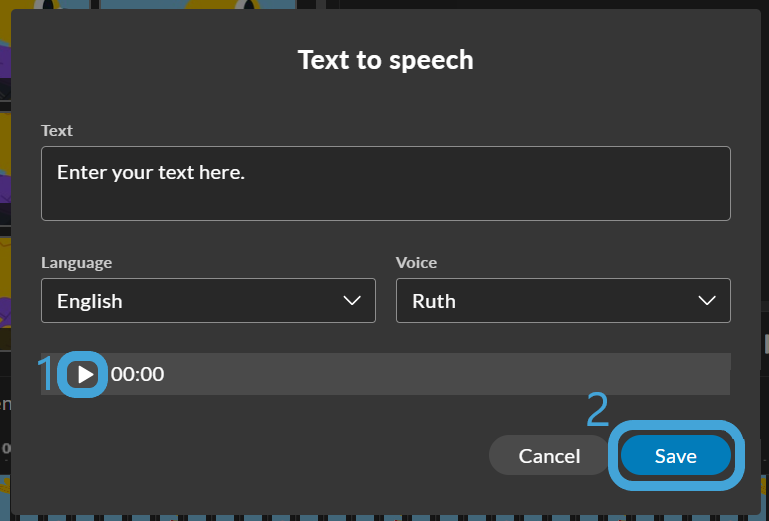Image resolution: width=769 pixels, height=521 pixels.
Task: Click the 'Enter your text here.' placeholder
Action: tap(151, 172)
